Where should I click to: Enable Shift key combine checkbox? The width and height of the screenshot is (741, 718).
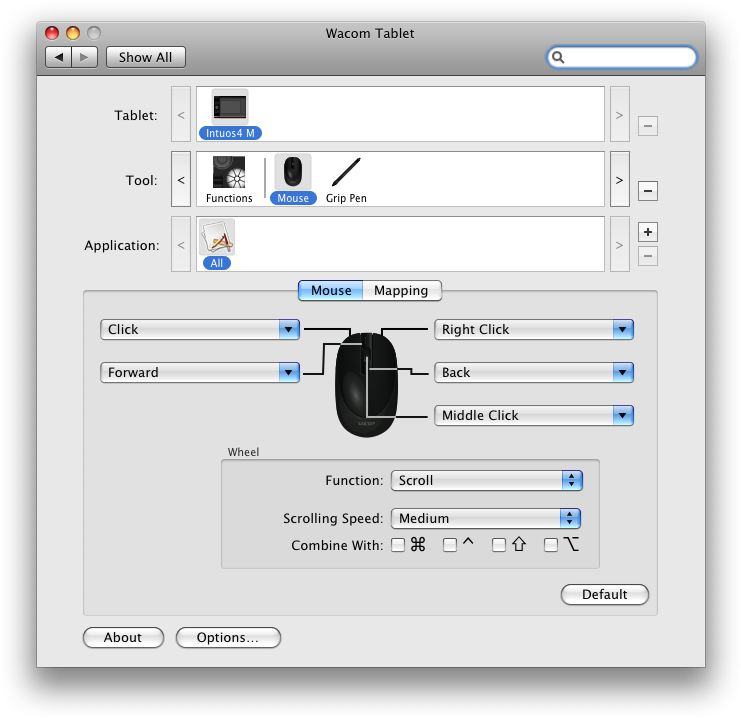point(499,545)
